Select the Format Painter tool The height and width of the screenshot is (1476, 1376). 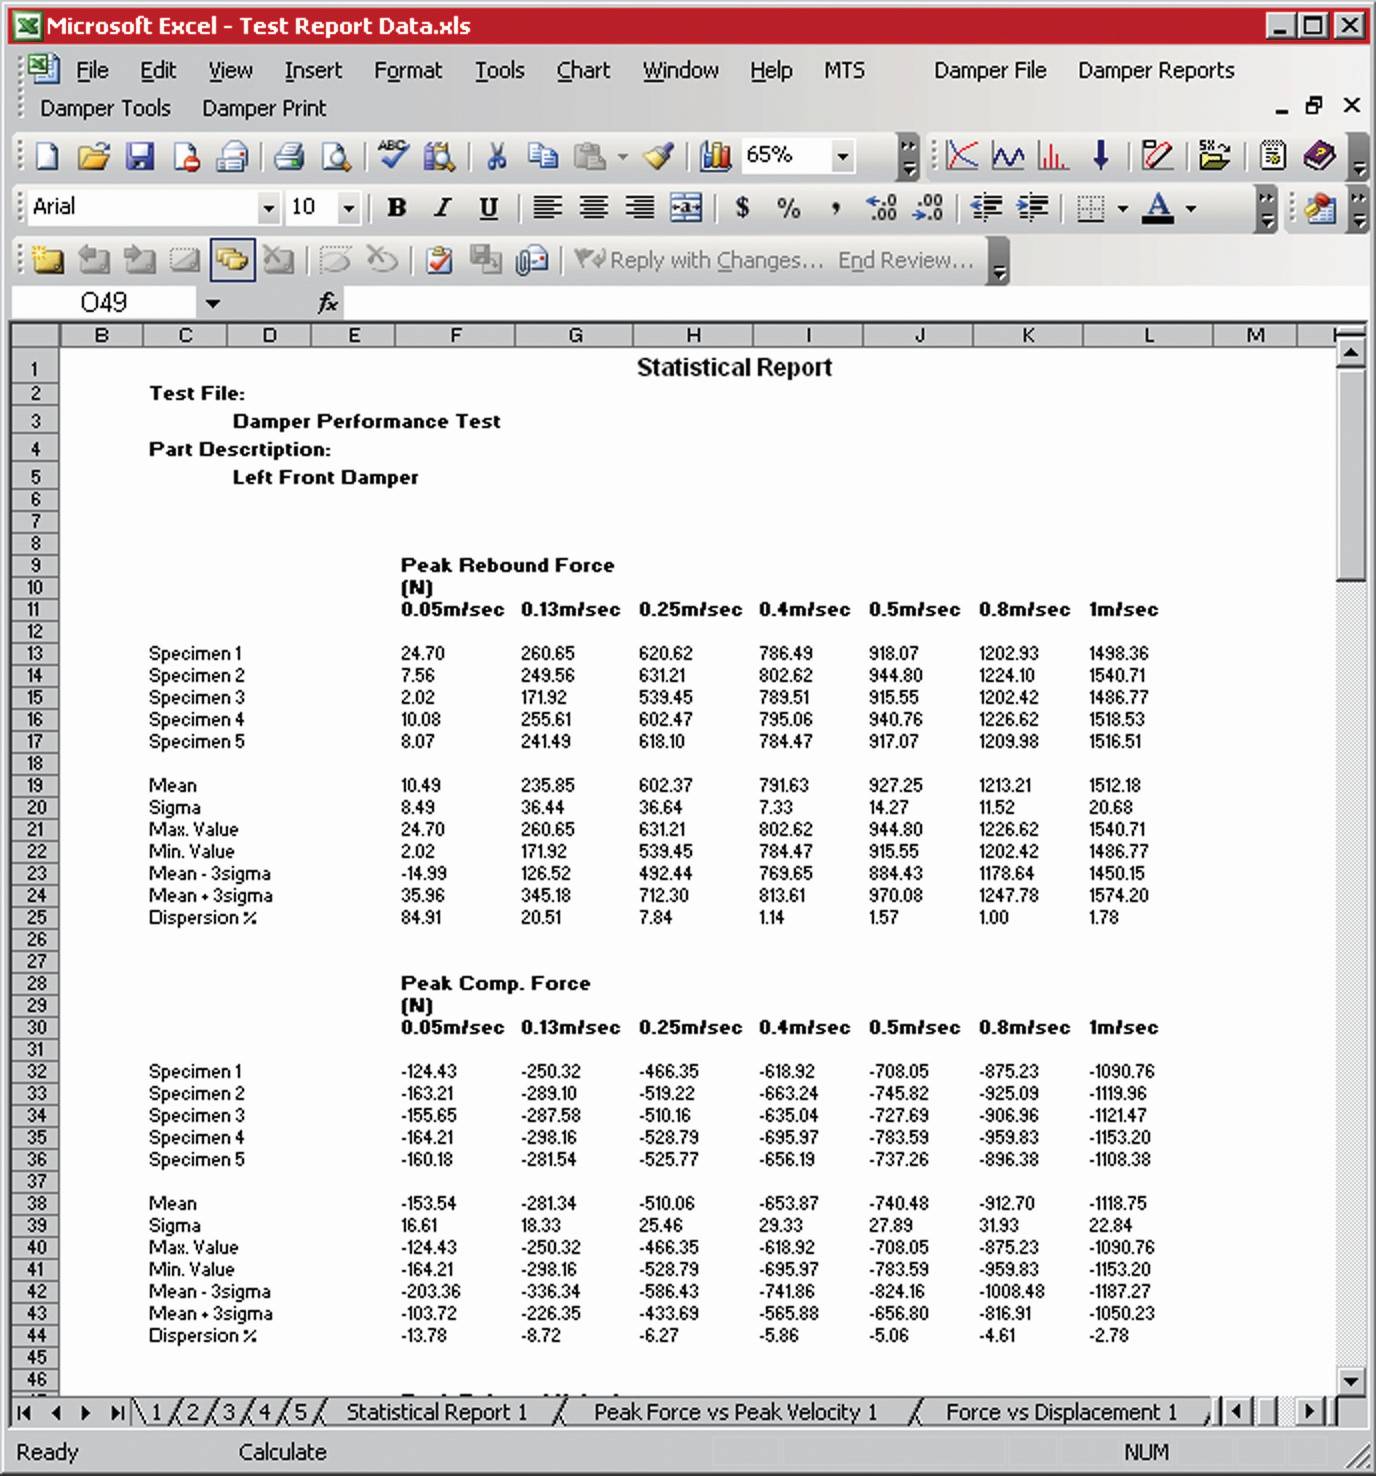click(655, 156)
